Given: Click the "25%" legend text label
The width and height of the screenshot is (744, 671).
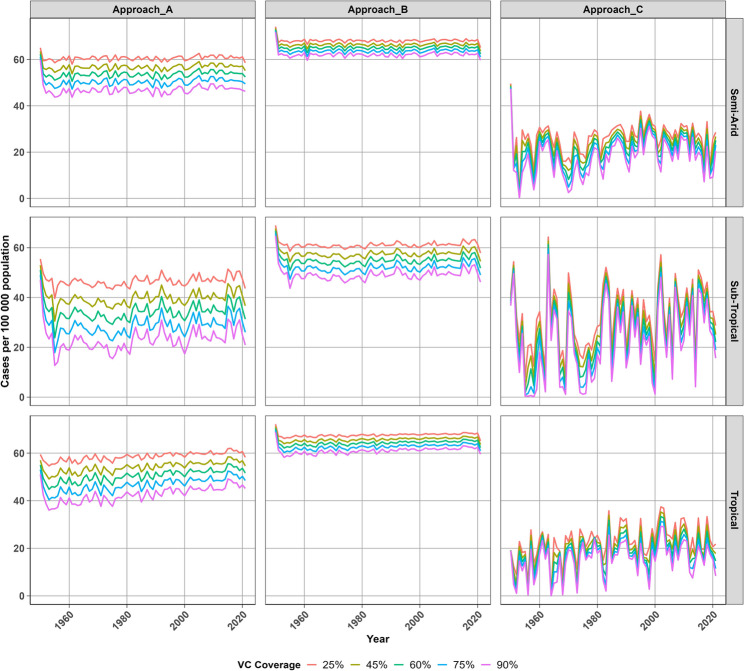Looking at the screenshot, I should [x=333, y=665].
